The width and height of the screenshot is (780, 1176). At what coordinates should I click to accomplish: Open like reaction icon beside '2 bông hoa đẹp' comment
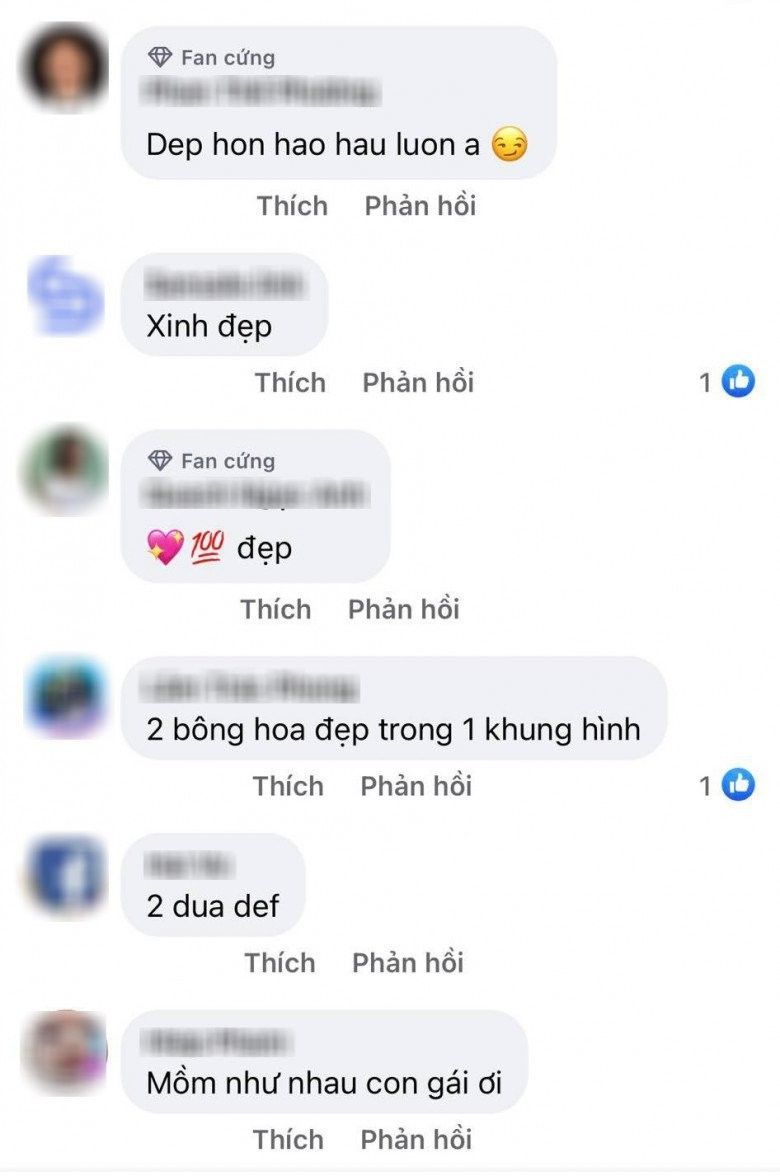tap(738, 784)
